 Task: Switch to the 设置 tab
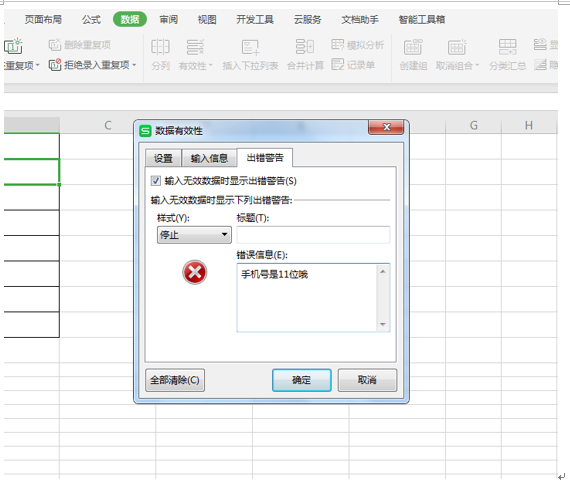point(163,158)
